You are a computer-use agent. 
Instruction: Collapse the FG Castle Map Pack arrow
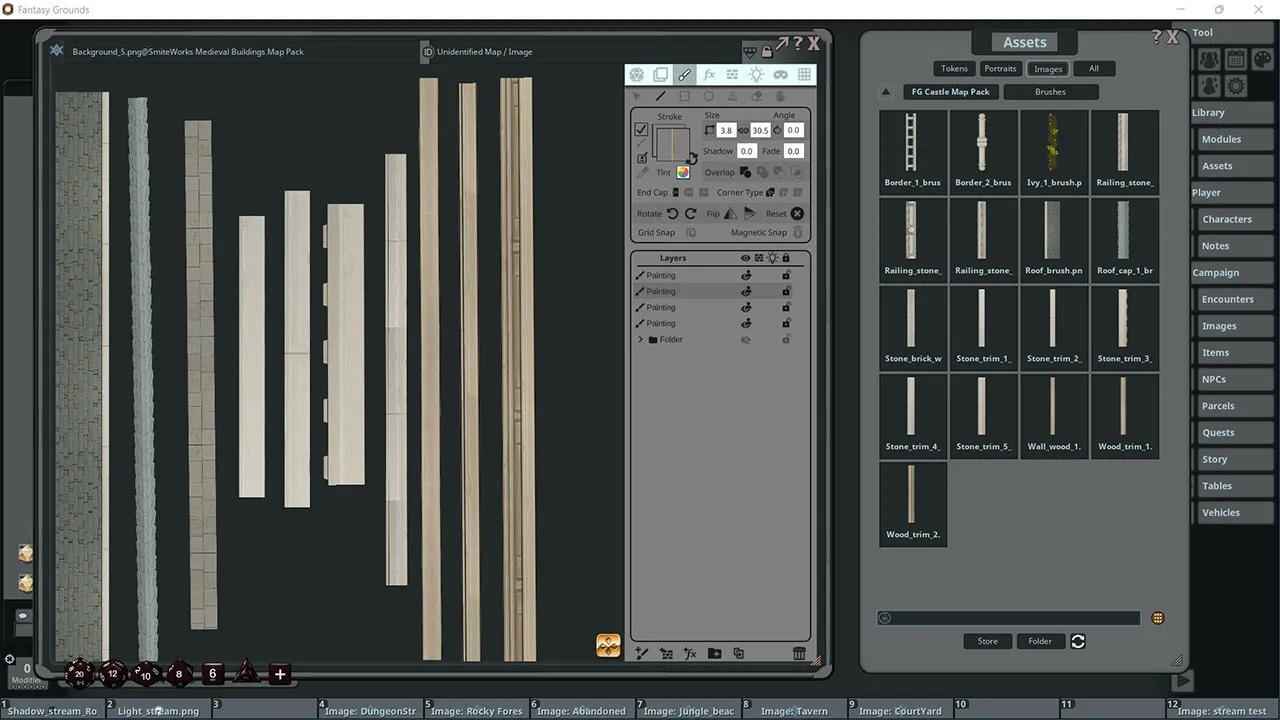pyautogui.click(x=885, y=92)
